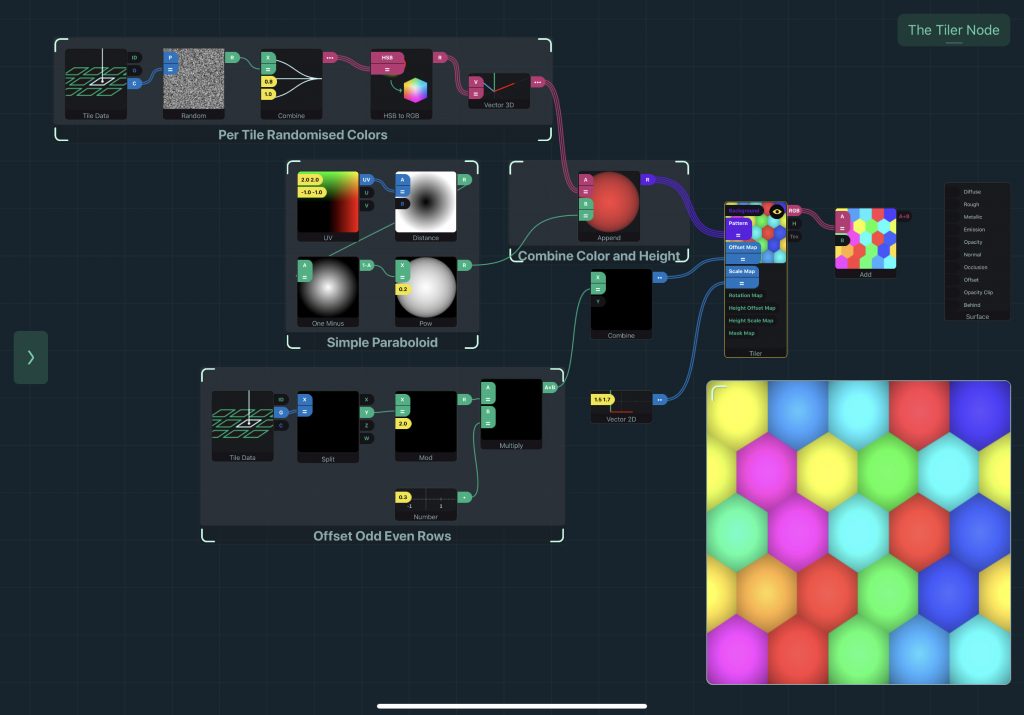Image resolution: width=1024 pixels, height=715 pixels.
Task: Click the HSB input port on HSB to RGB
Action: (x=387, y=63)
